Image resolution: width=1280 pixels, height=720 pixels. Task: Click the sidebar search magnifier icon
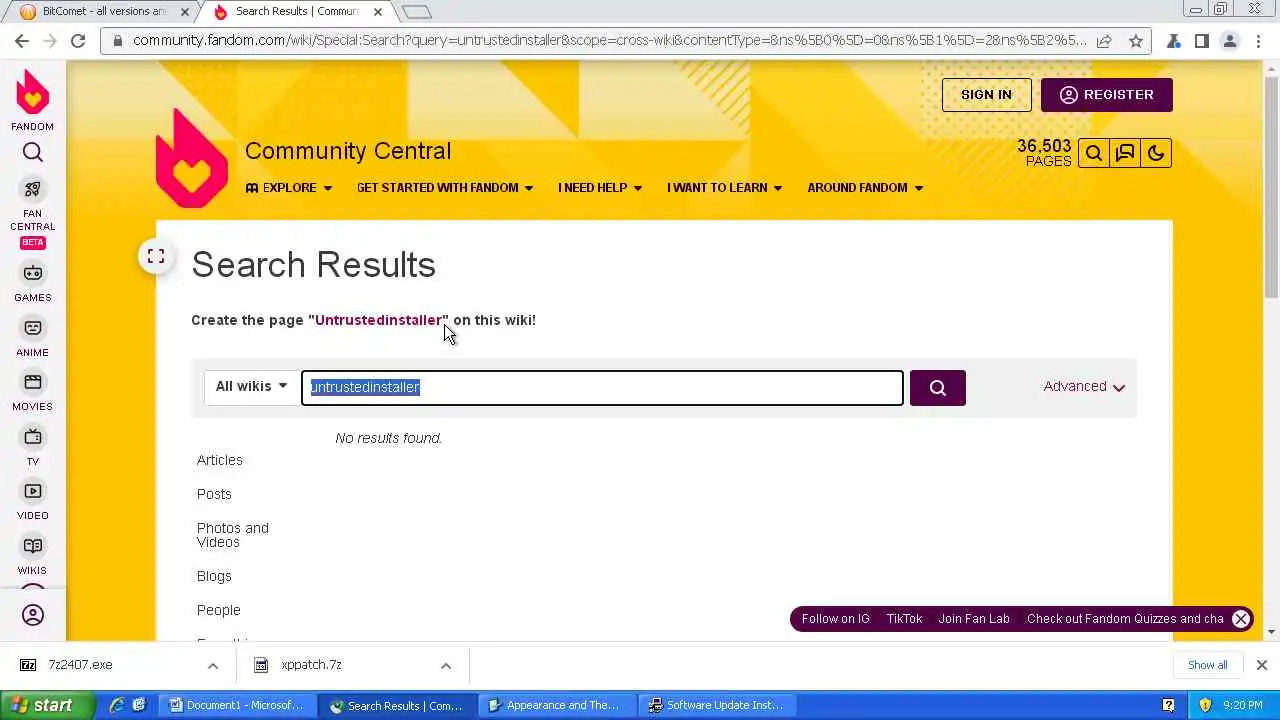click(33, 153)
